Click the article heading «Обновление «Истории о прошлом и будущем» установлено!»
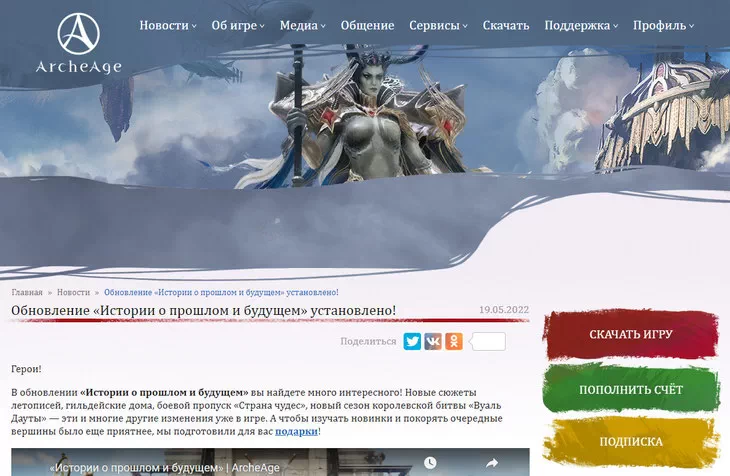This screenshot has width=730, height=476. click(203, 311)
